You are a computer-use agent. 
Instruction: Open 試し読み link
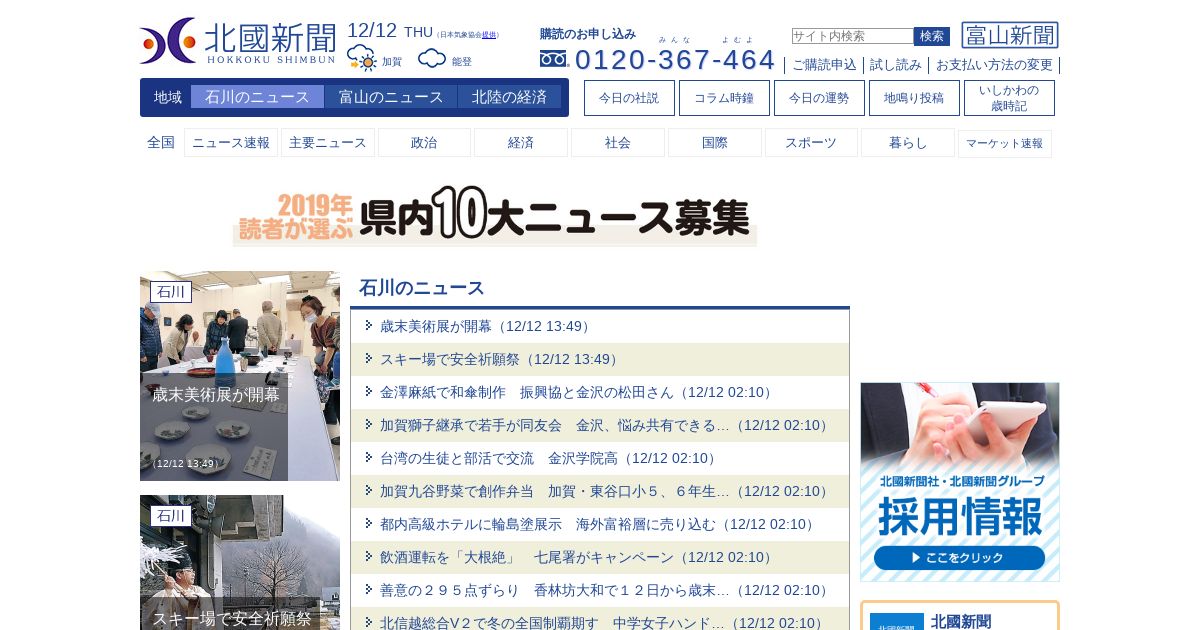click(896, 65)
